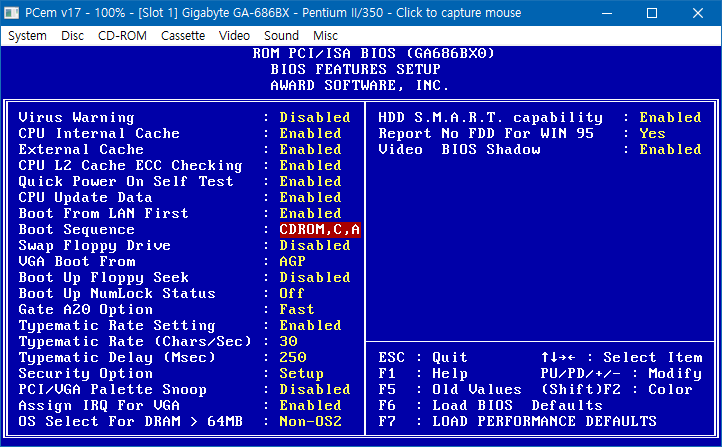722x447 pixels.
Task: Click the Disabled value of Swap Floppy Drive
Action: tap(315, 245)
